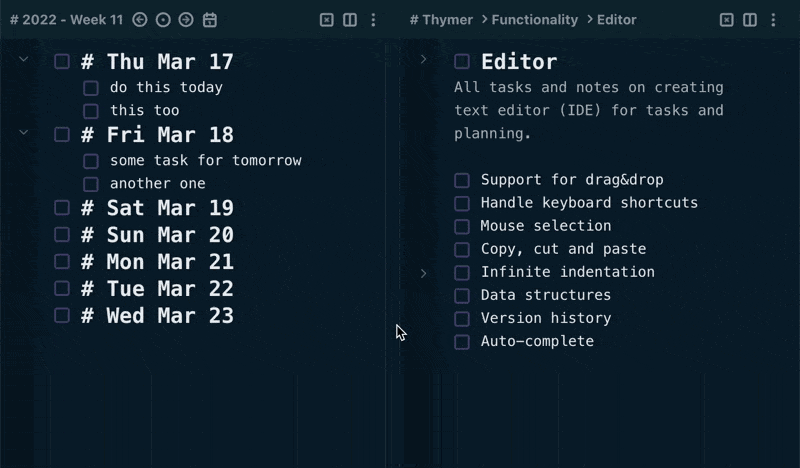Open Editor panel more options menu
The image size is (800, 468).
click(773, 20)
